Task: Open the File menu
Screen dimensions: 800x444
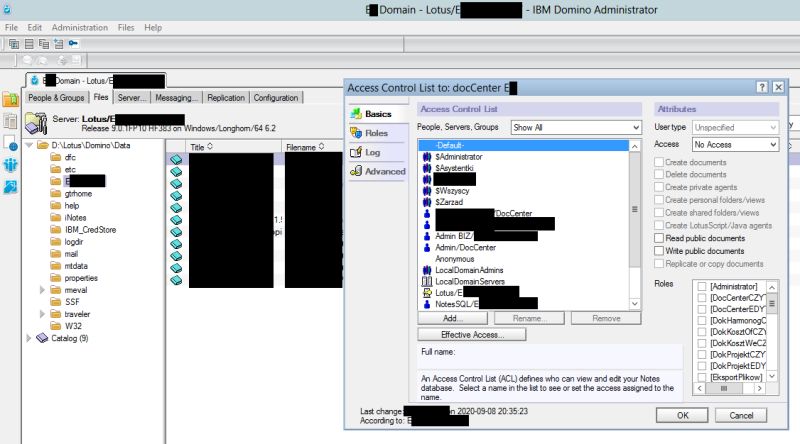Action: tap(11, 28)
